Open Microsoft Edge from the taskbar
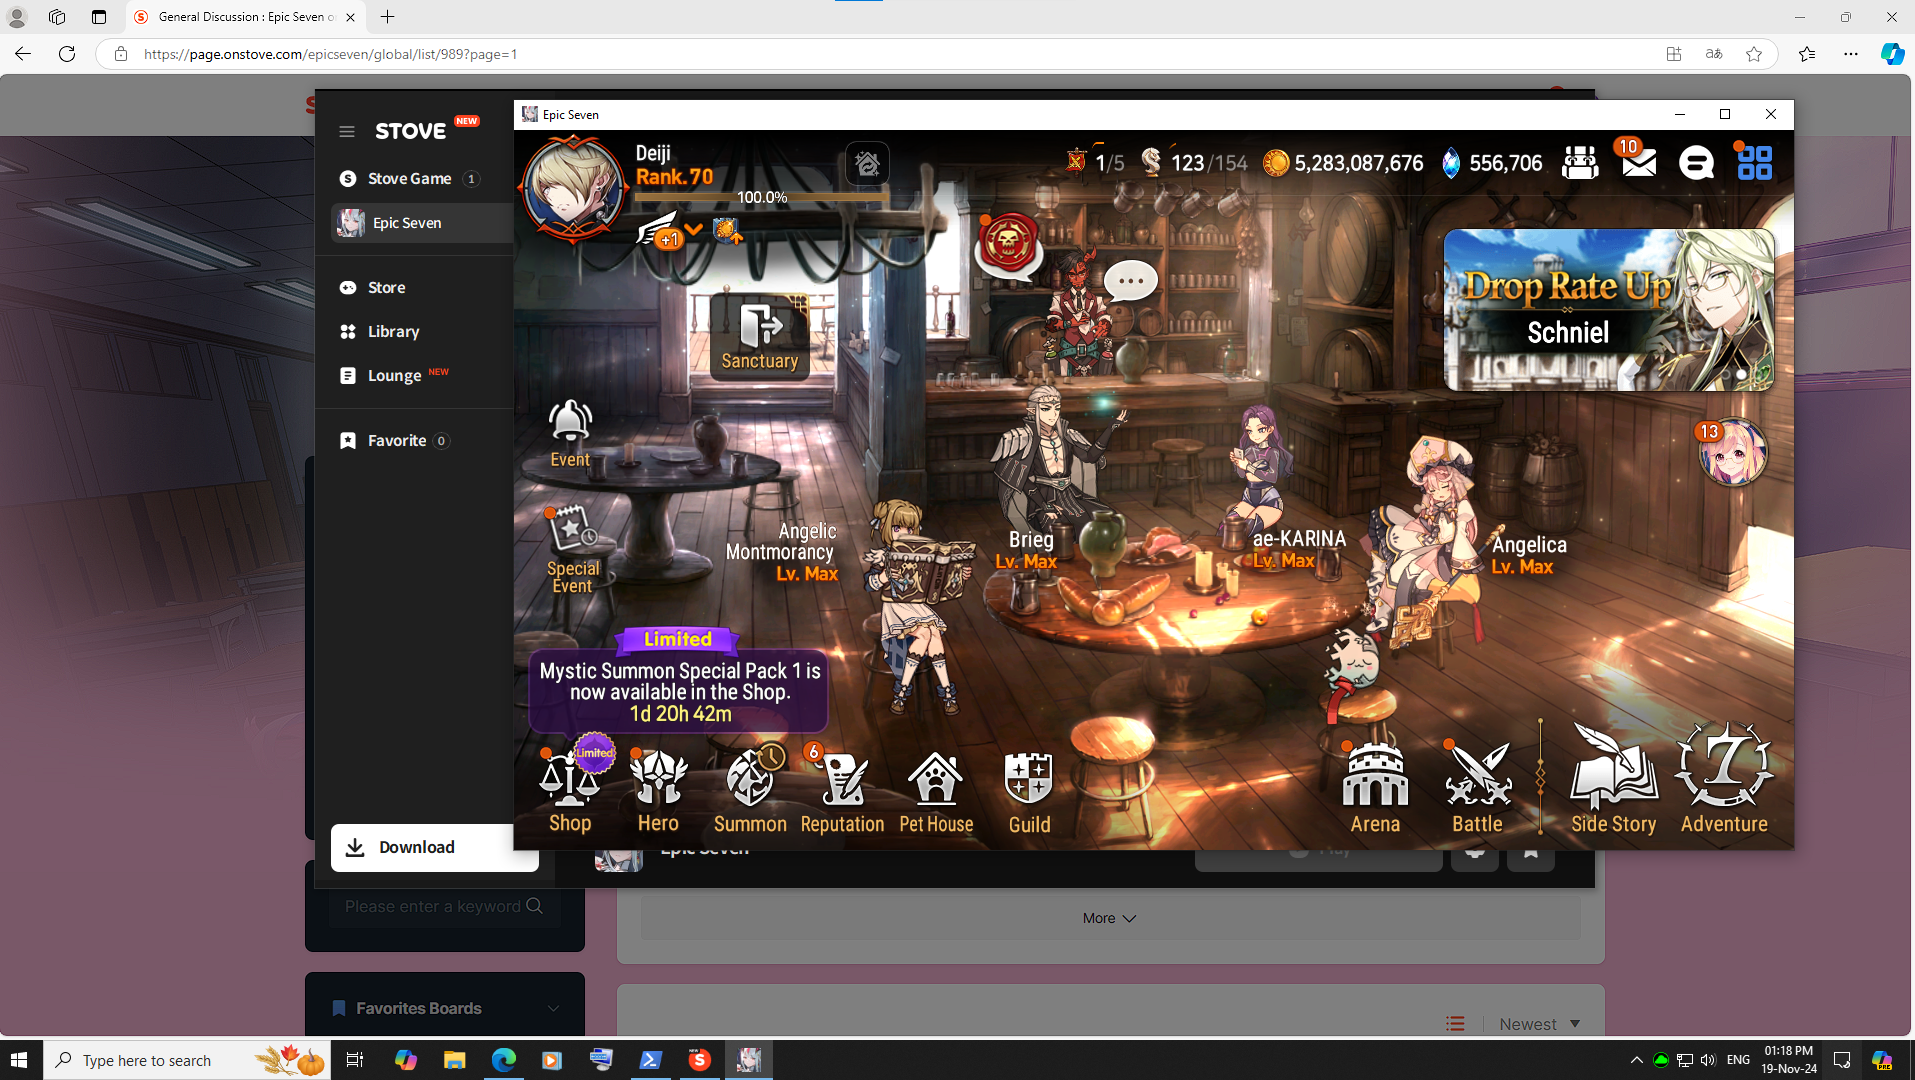This screenshot has width=1915, height=1080. tap(503, 1060)
